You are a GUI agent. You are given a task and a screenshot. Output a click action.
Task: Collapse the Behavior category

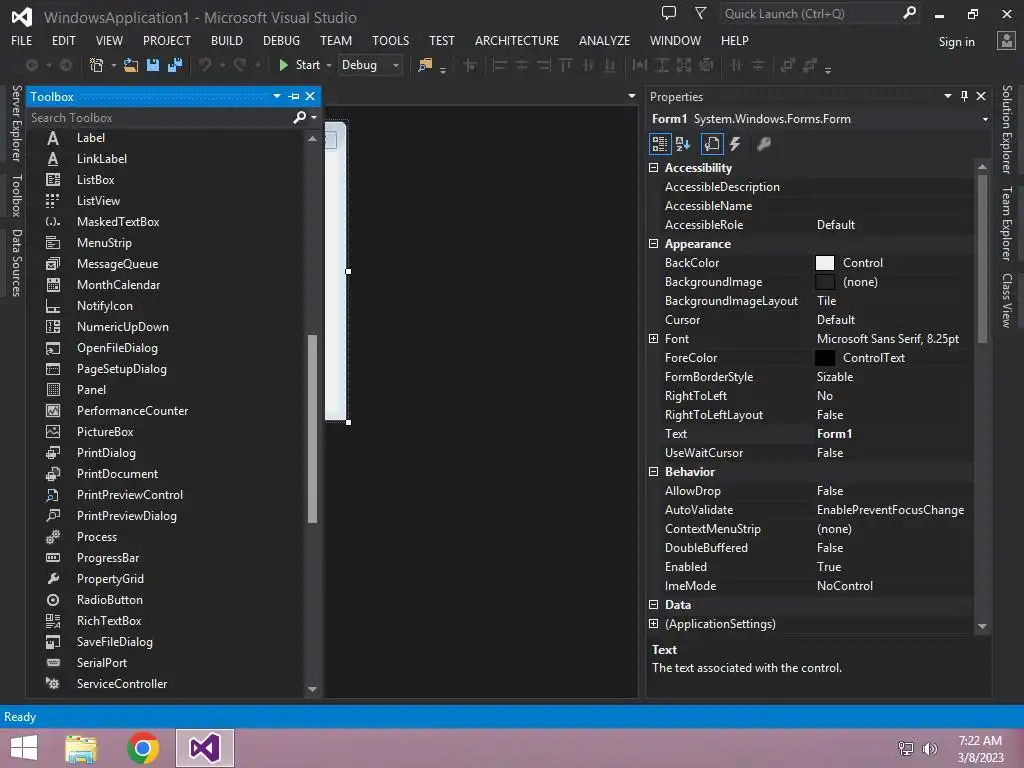(x=653, y=472)
